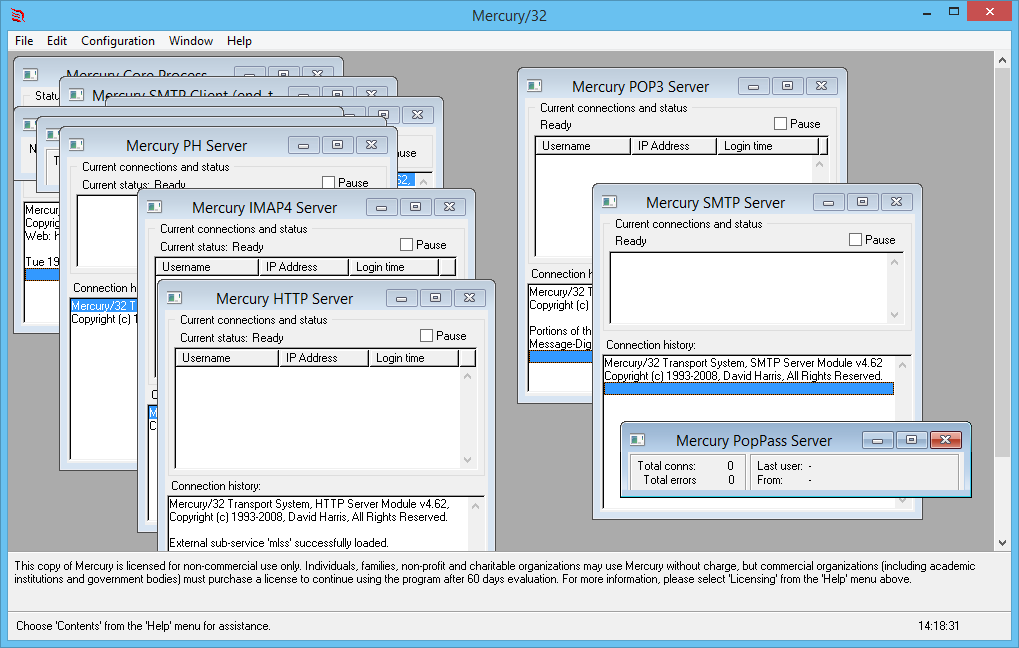Maximize the Mercury PH Server window
Image resolution: width=1019 pixels, height=648 pixels.
337,145
